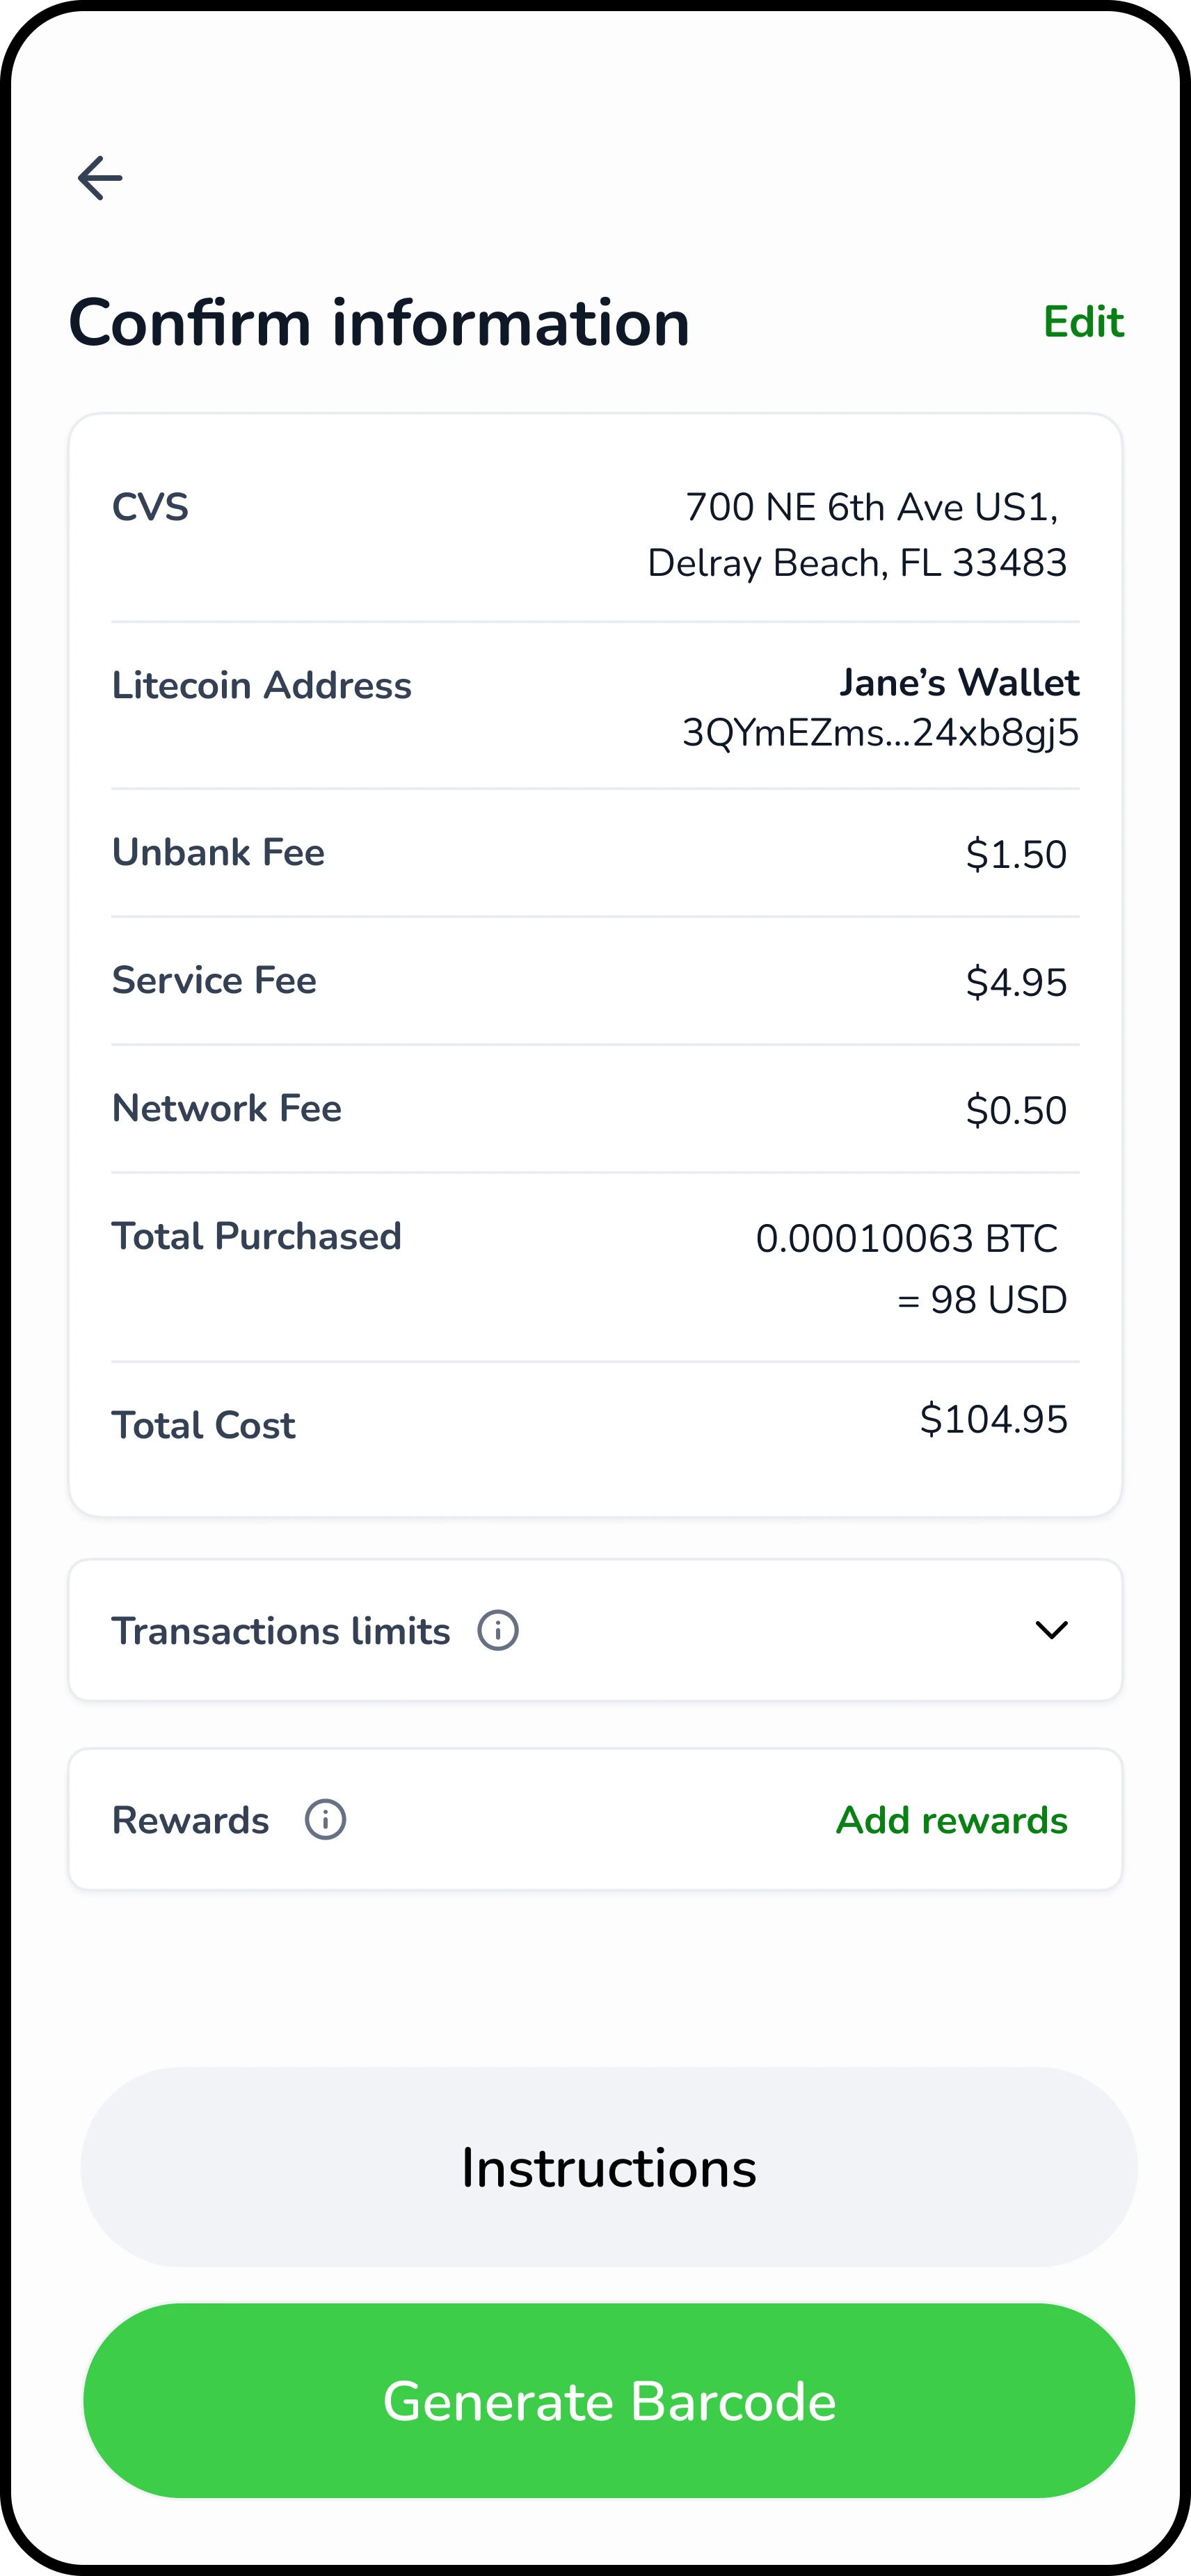Tap the Unbank Fee amount $1.50
The width and height of the screenshot is (1191, 2576).
(1015, 854)
